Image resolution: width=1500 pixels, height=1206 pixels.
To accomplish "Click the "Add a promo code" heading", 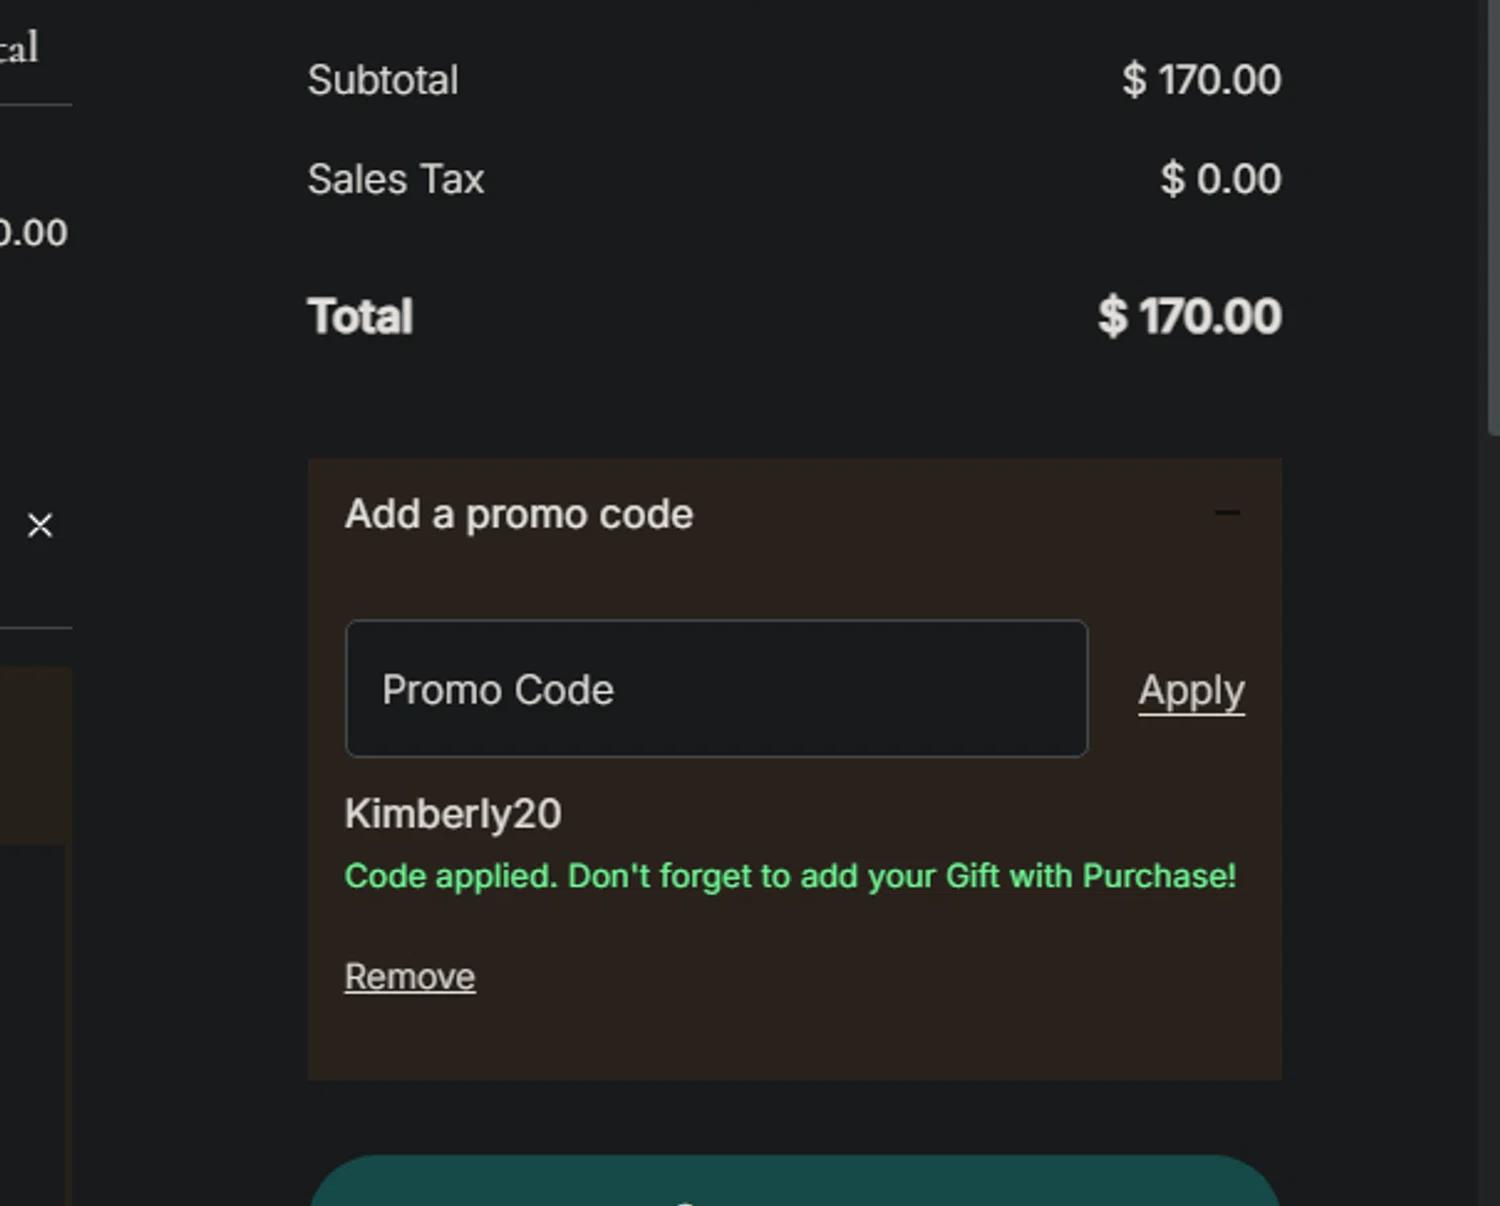I will coord(519,514).
